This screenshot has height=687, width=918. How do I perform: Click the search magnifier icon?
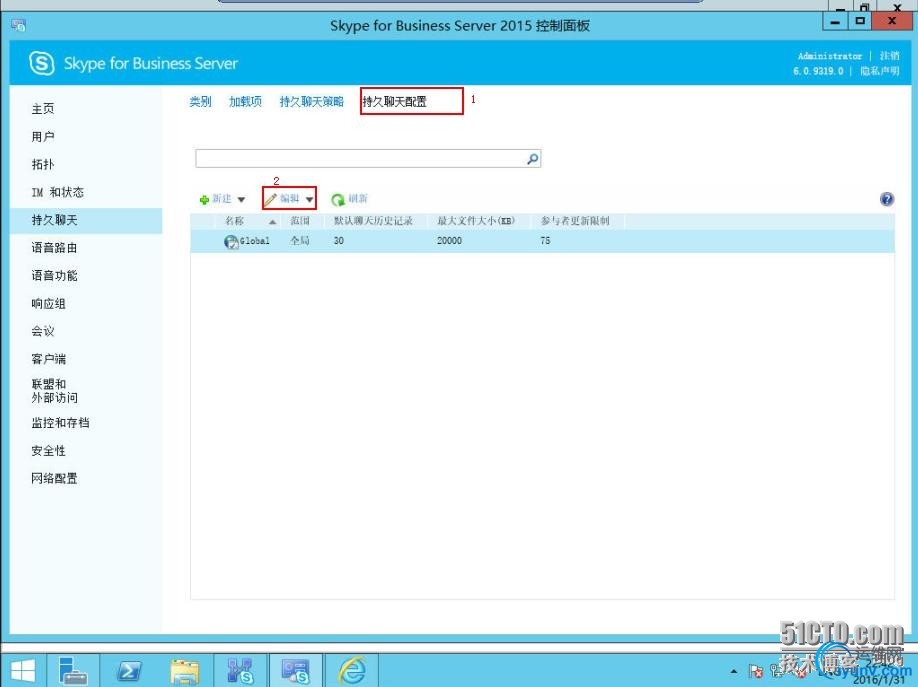pyautogui.click(x=533, y=159)
